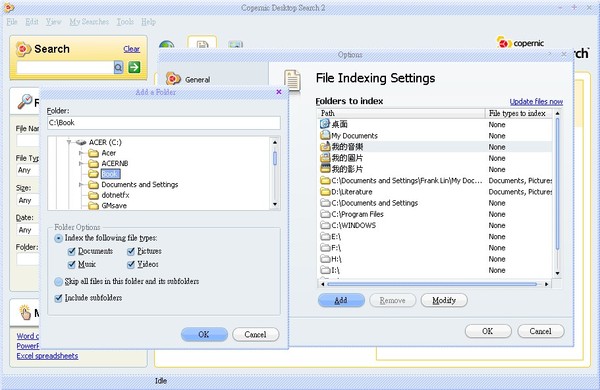Open the Help menu
The image size is (600, 390).
point(148,22)
